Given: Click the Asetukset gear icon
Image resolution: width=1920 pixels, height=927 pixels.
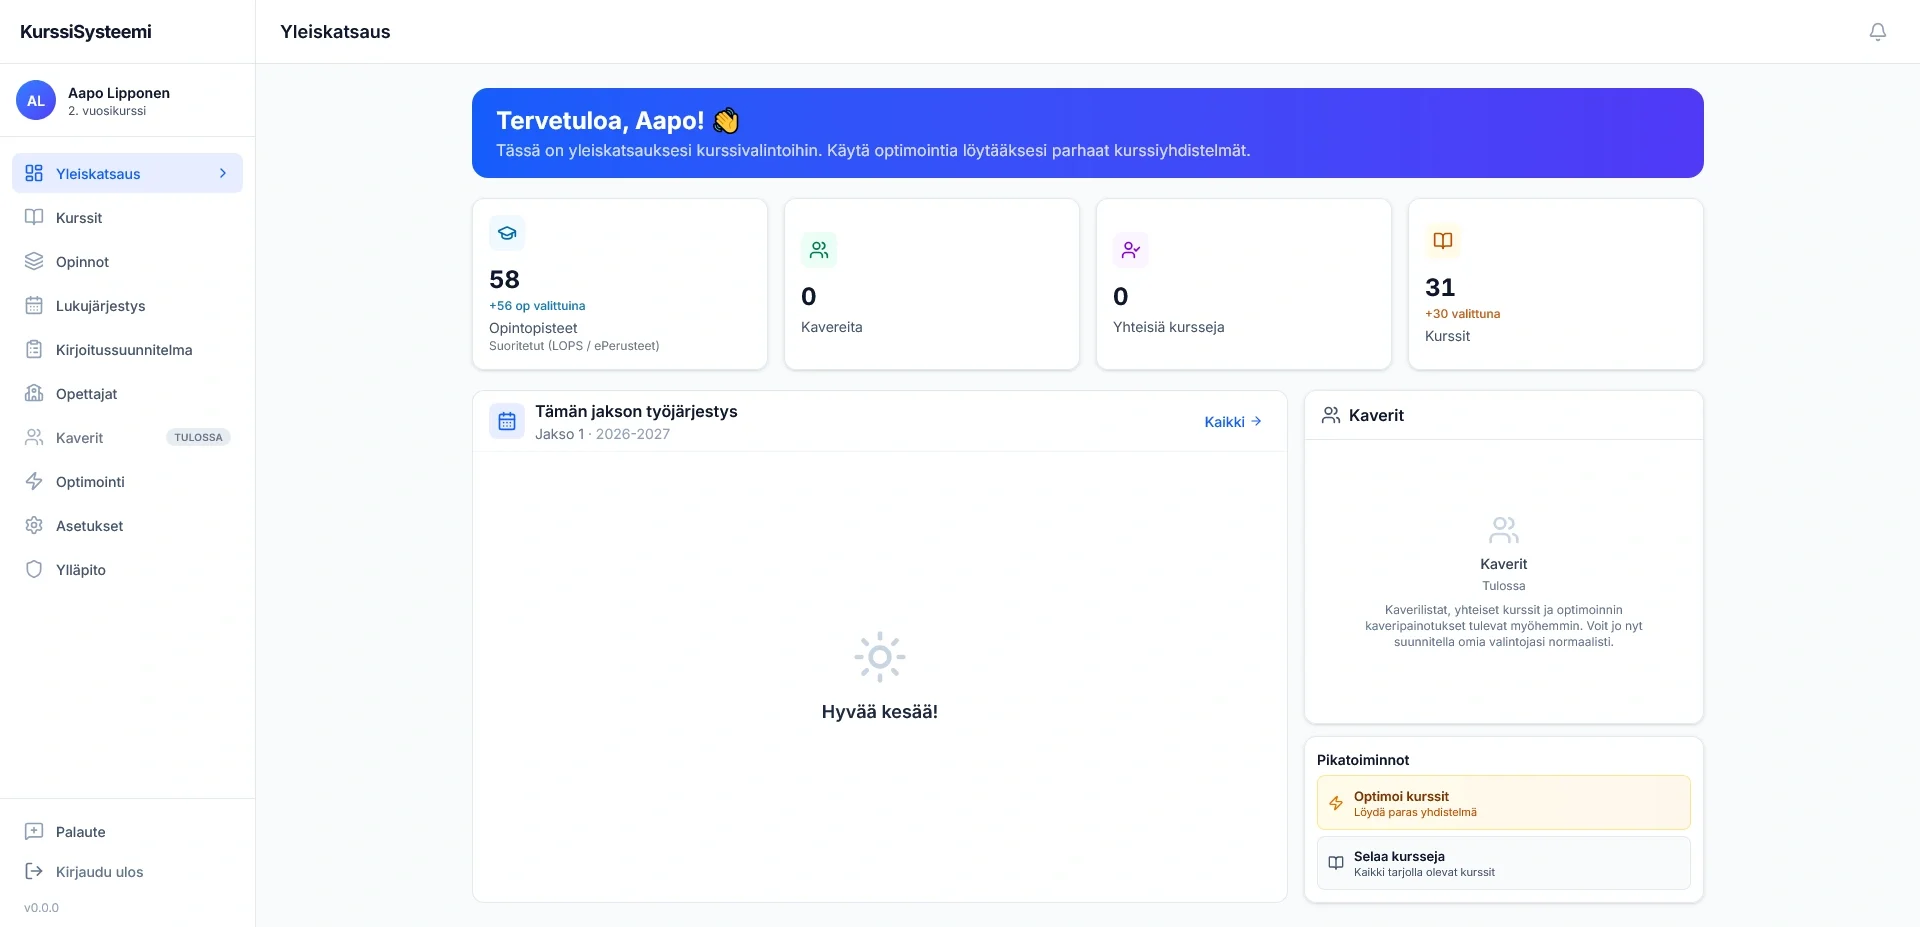Looking at the screenshot, I should (34, 525).
